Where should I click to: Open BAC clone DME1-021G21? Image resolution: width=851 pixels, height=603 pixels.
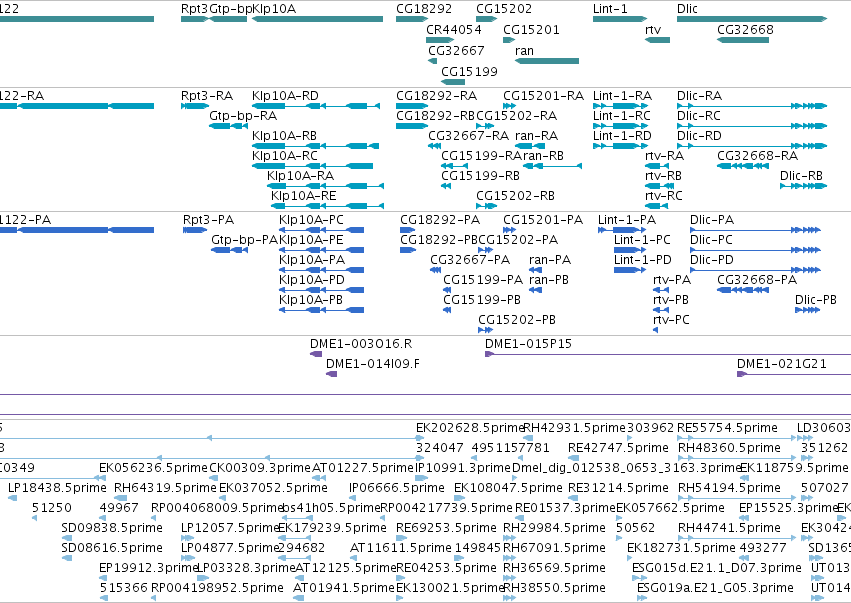click(794, 374)
